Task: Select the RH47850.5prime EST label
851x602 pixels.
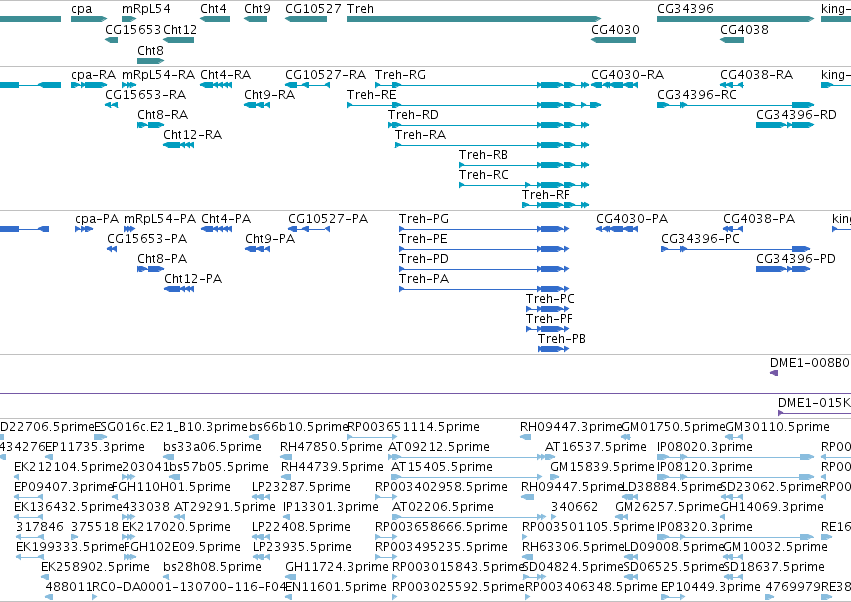Action: 332,447
